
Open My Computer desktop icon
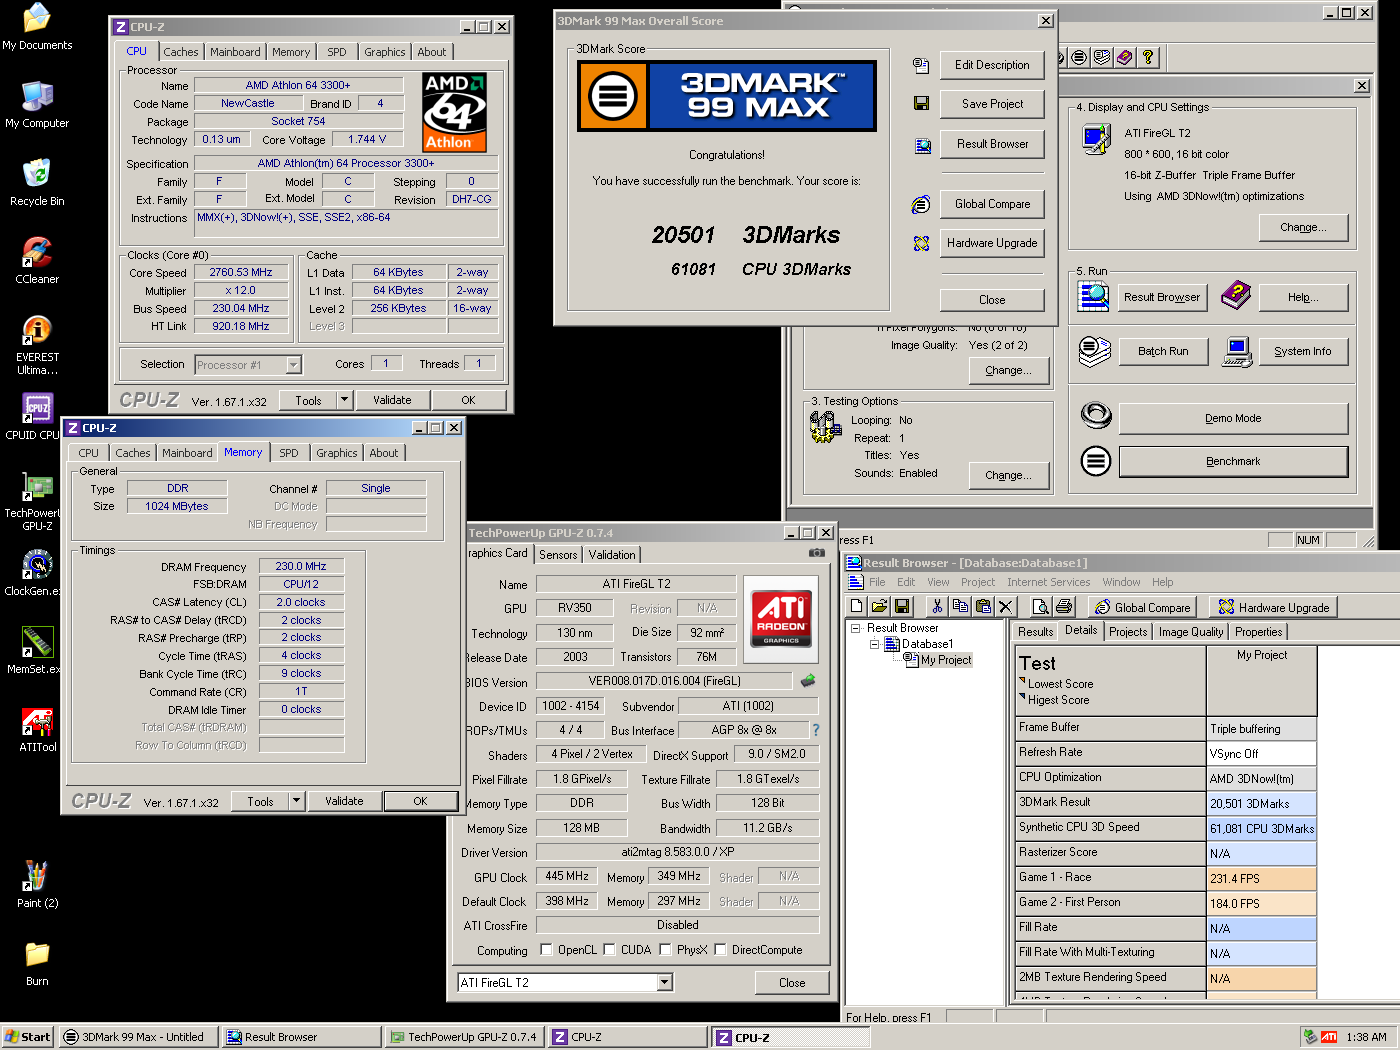37,105
